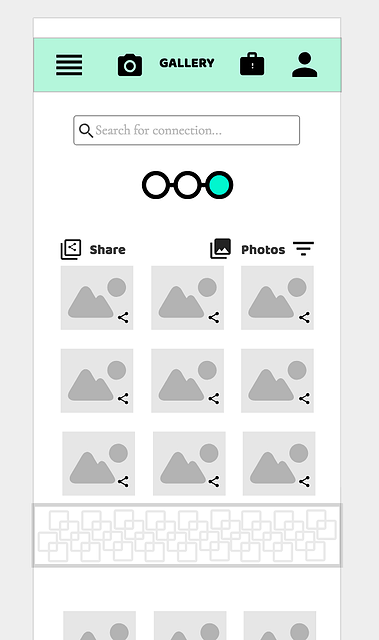Click share icon on second-row middle photo

214,399
